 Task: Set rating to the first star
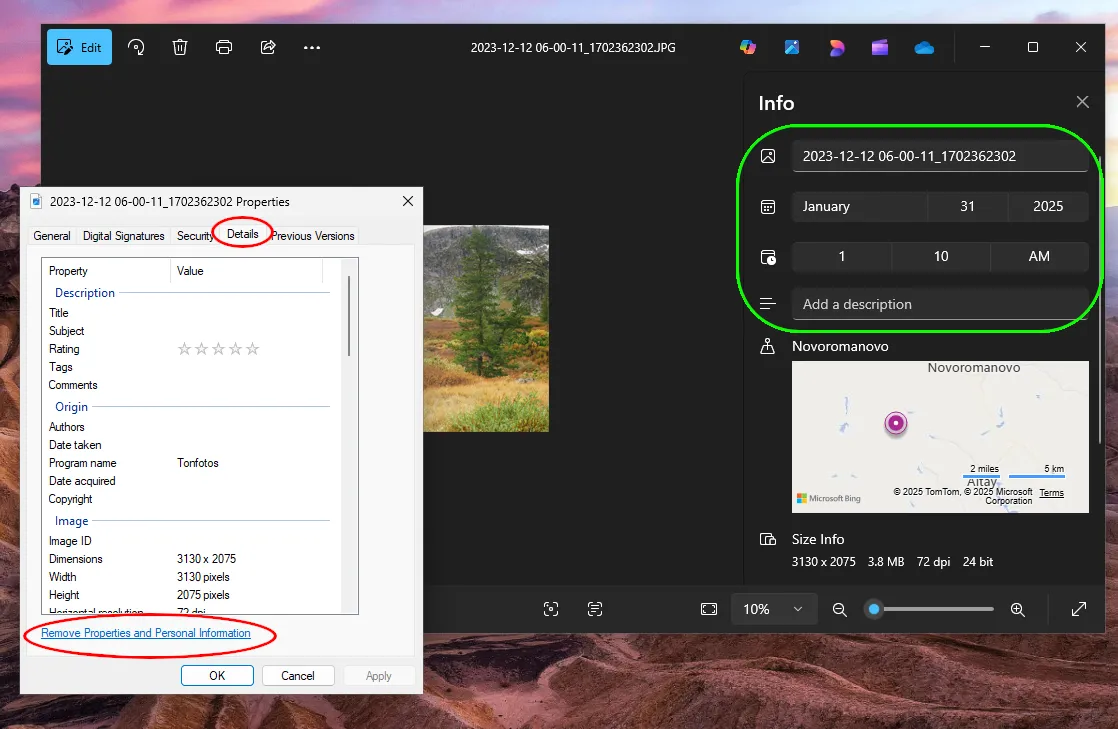point(184,349)
